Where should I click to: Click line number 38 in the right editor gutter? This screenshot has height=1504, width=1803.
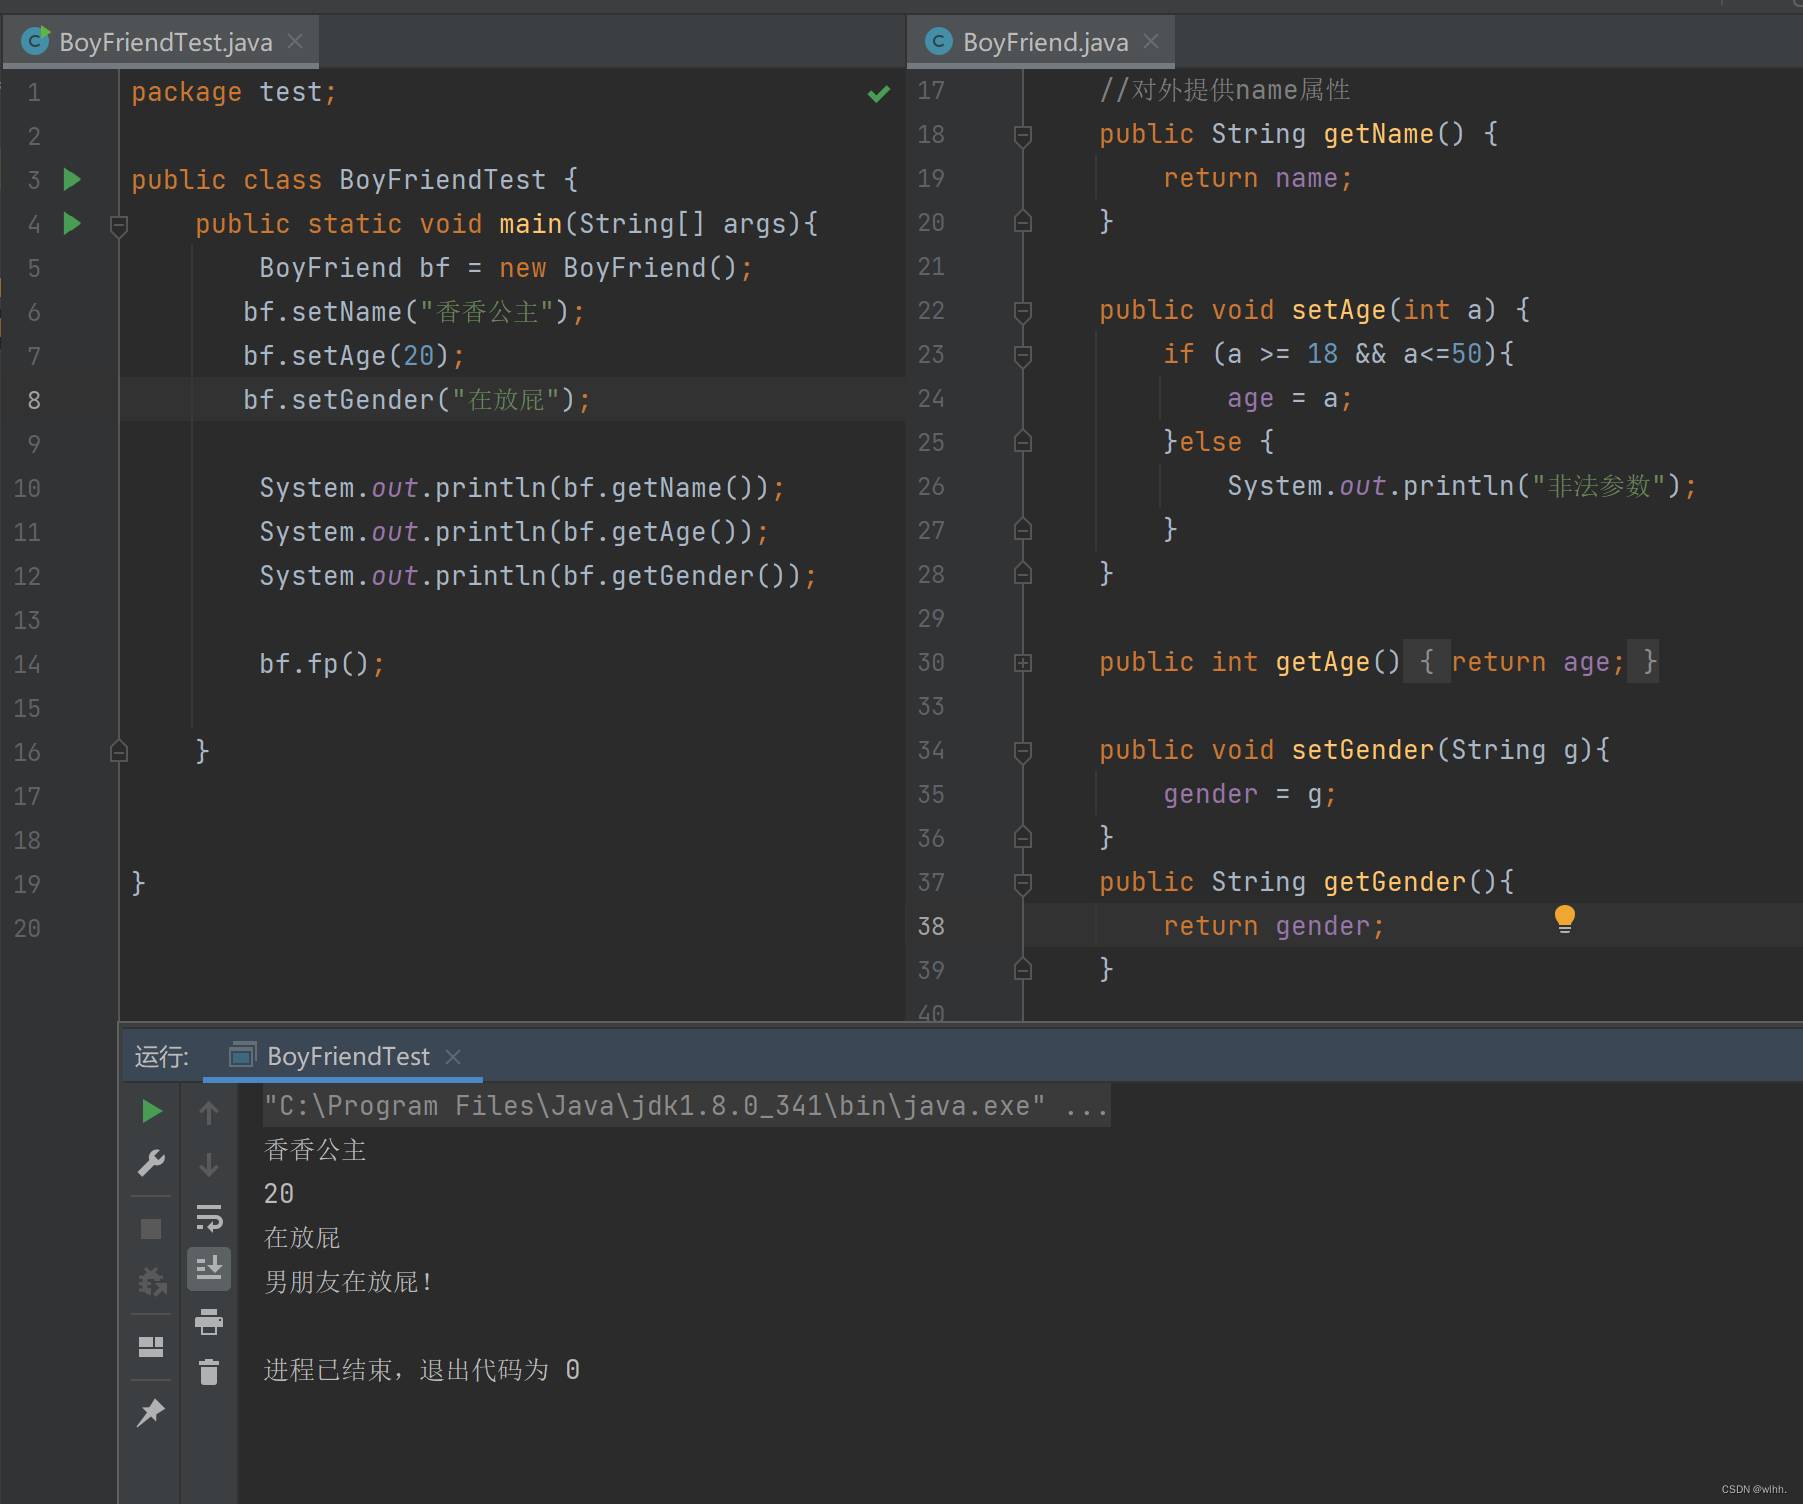point(931,926)
